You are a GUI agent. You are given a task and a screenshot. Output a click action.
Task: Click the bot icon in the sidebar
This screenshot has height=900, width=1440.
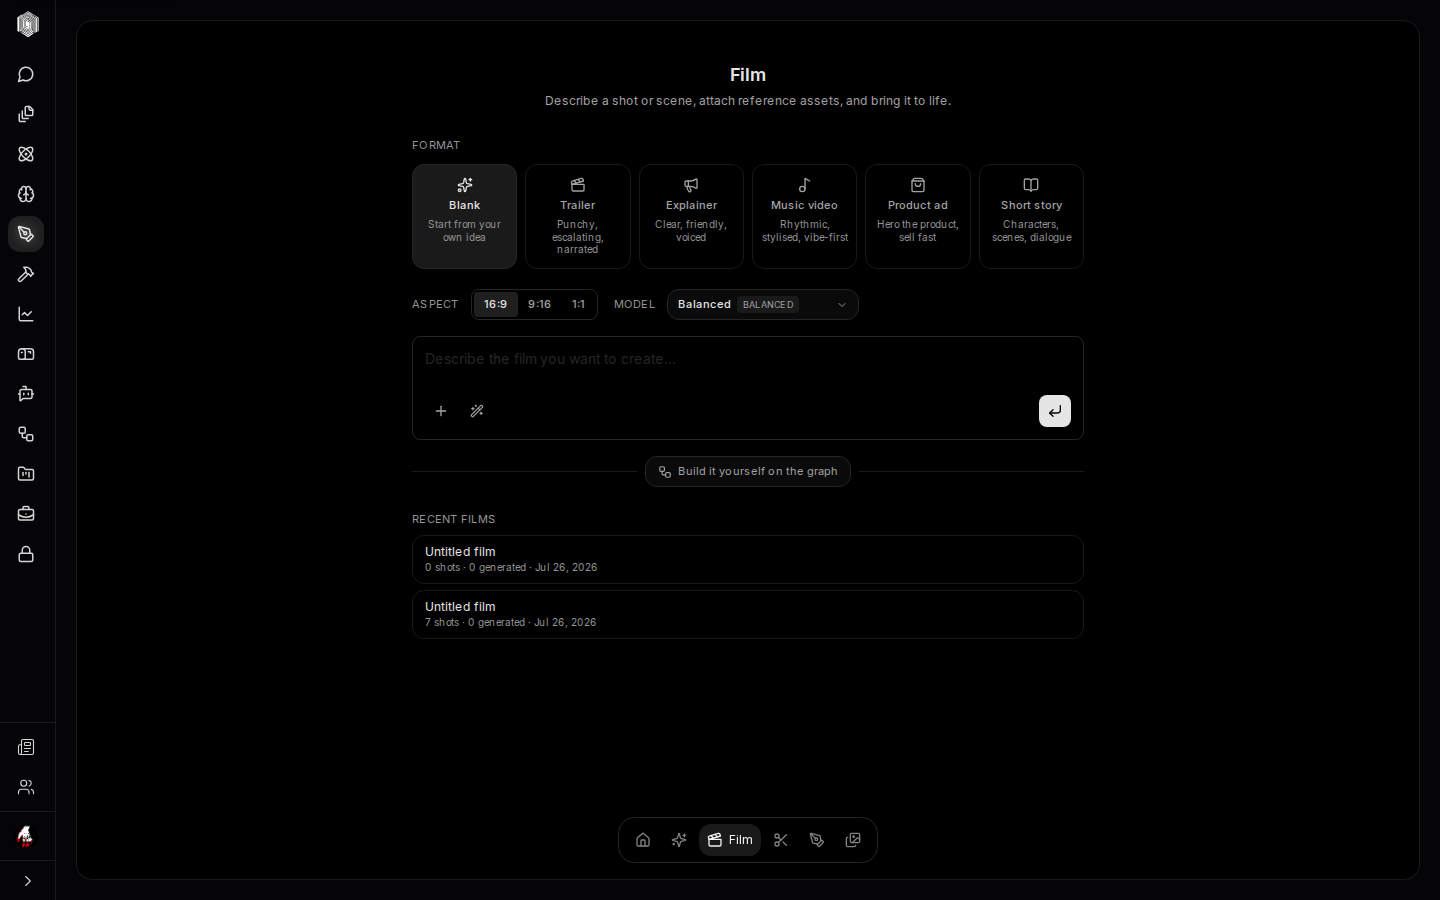pyautogui.click(x=26, y=395)
